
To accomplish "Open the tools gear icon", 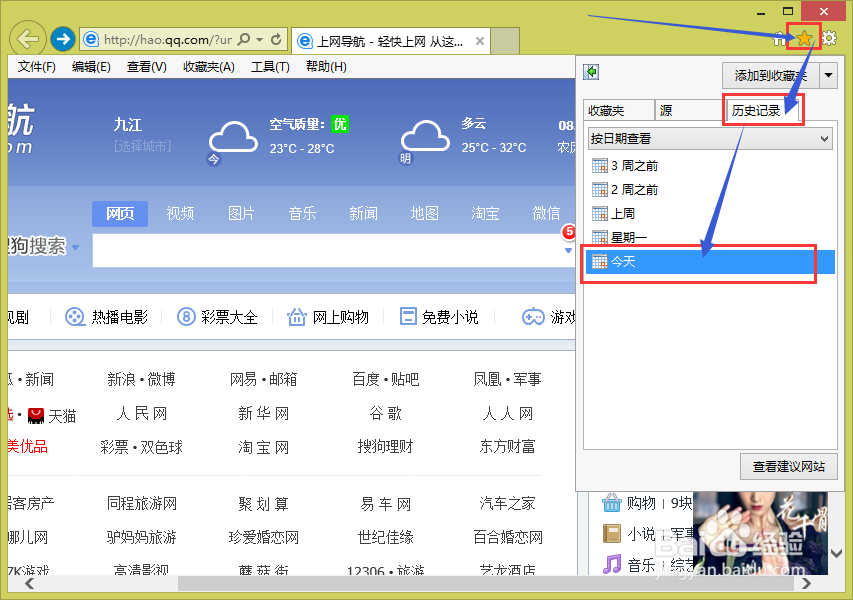I will 829,38.
